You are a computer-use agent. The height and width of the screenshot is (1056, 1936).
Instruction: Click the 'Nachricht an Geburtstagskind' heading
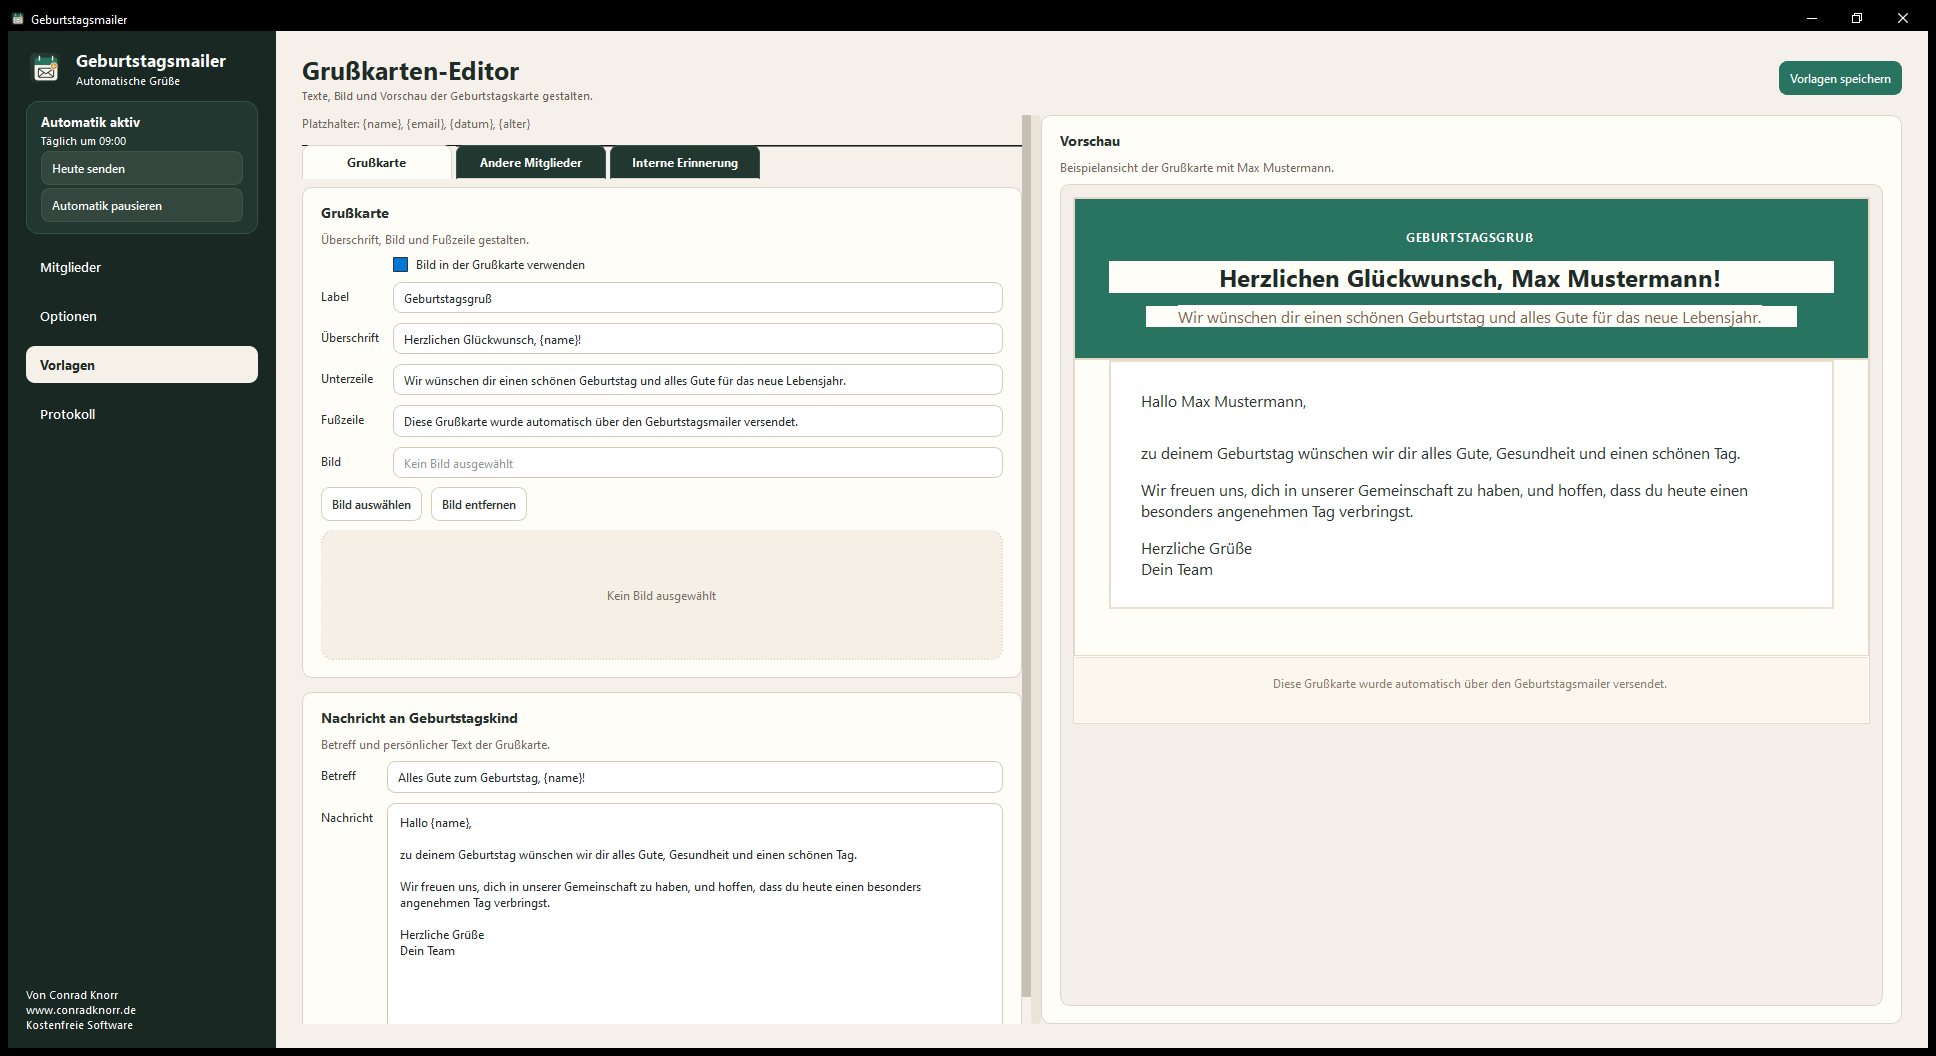[x=419, y=718]
